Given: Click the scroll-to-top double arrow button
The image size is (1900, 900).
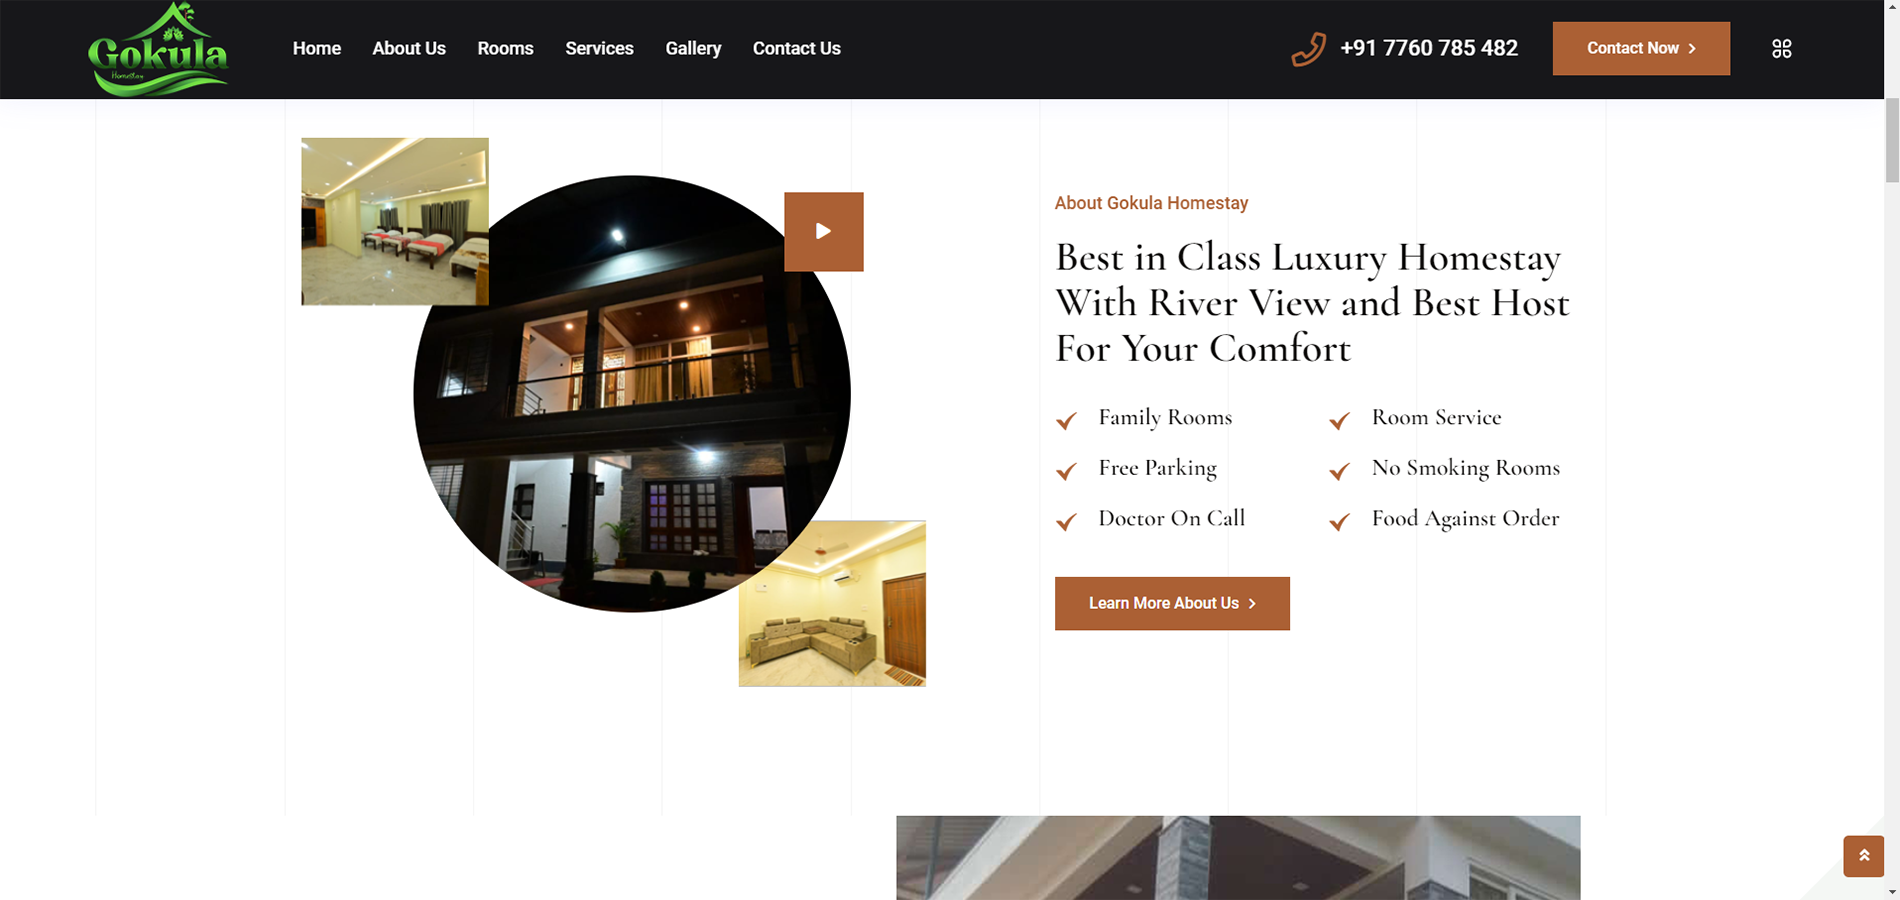Looking at the screenshot, I should click(1863, 856).
